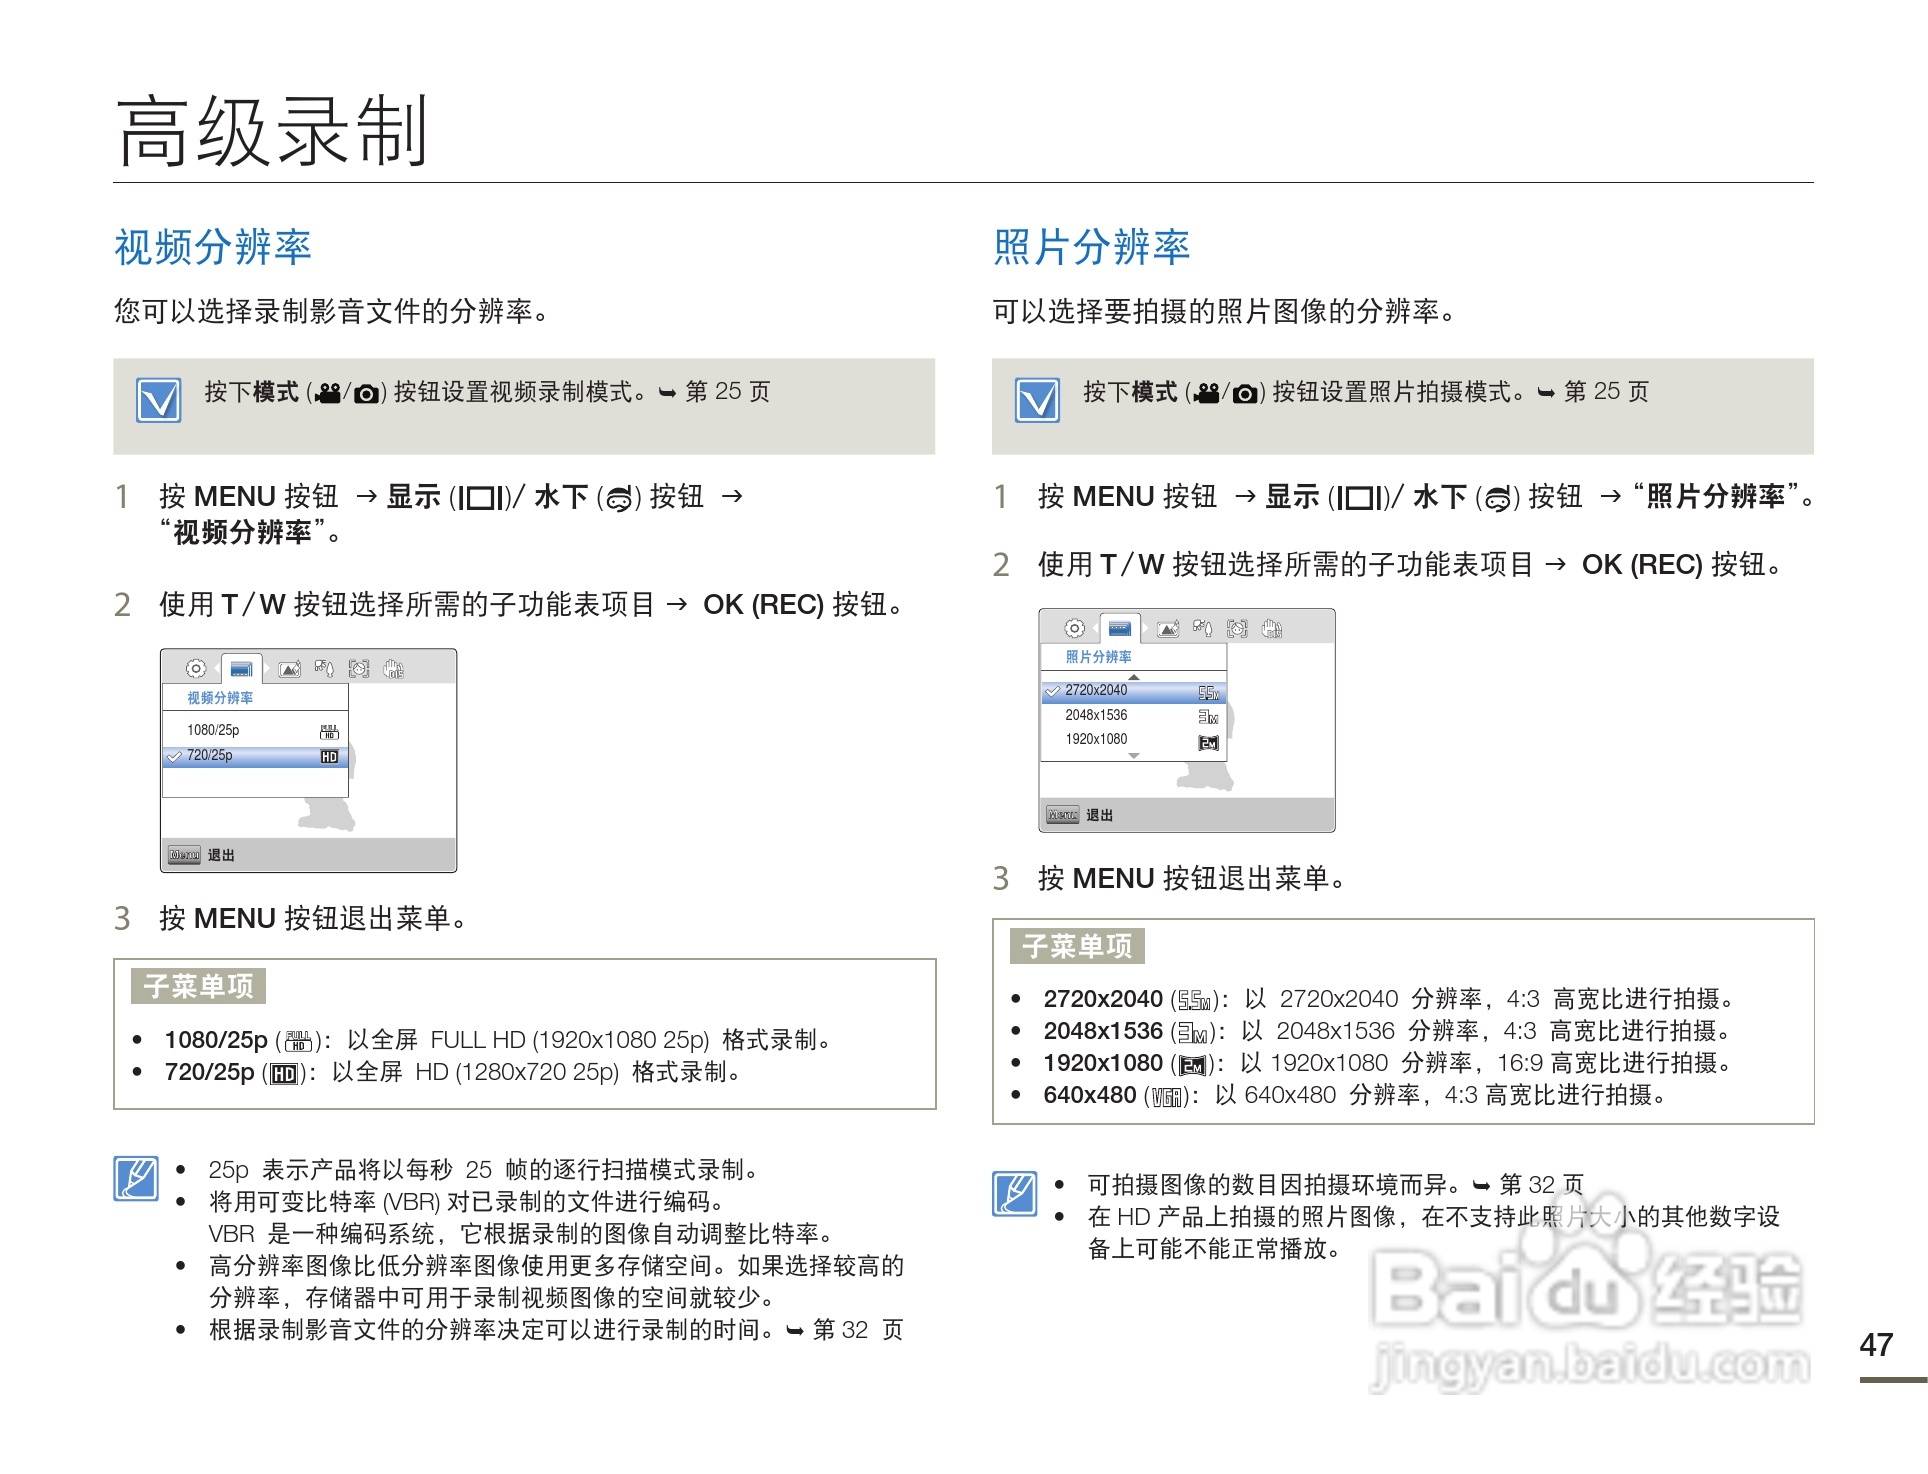Click text 按 MENU 按钮退出菜单 in right column
This screenshot has width=1928, height=1474.
[1193, 879]
